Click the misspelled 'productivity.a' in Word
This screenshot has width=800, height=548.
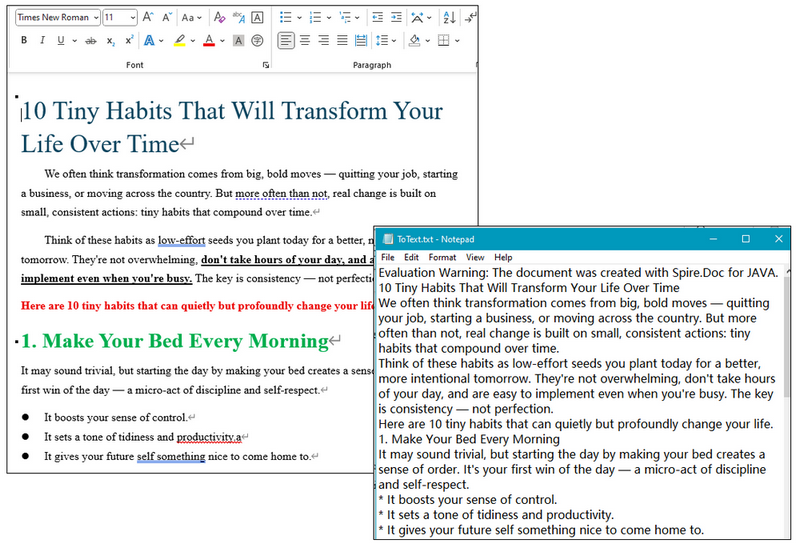point(209,437)
